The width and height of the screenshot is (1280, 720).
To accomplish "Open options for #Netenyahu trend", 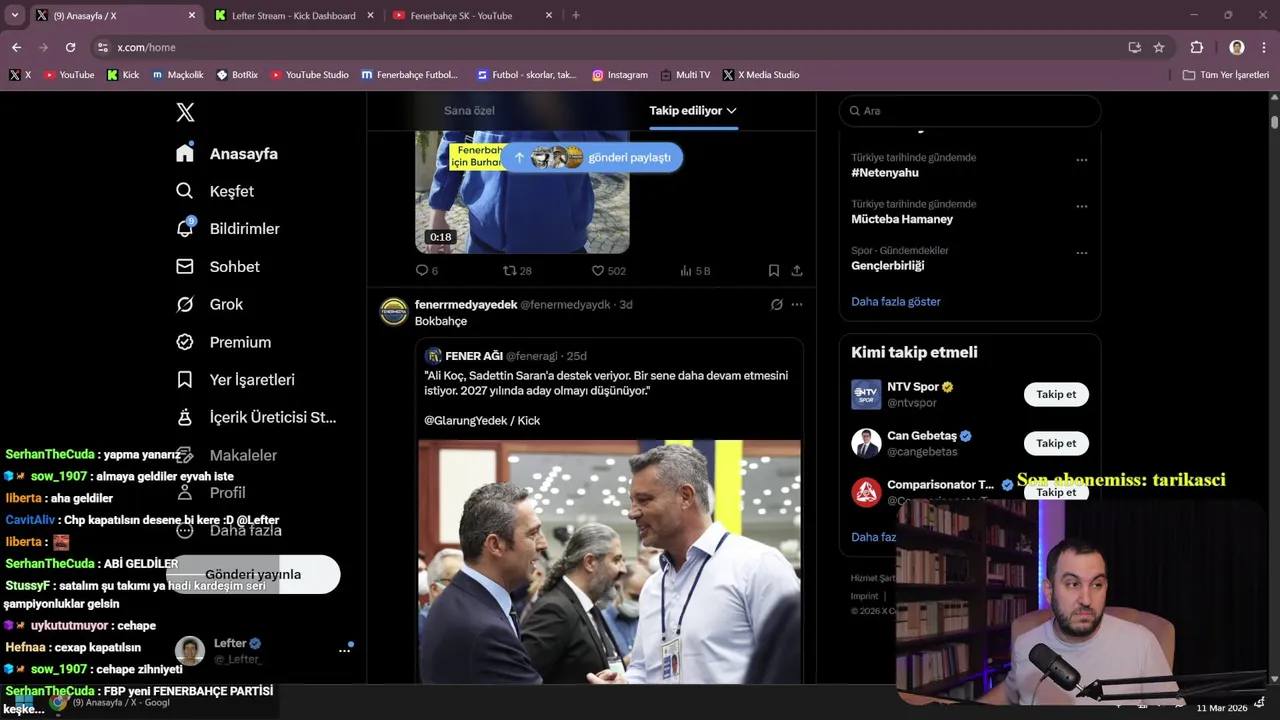I will (x=1081, y=160).
